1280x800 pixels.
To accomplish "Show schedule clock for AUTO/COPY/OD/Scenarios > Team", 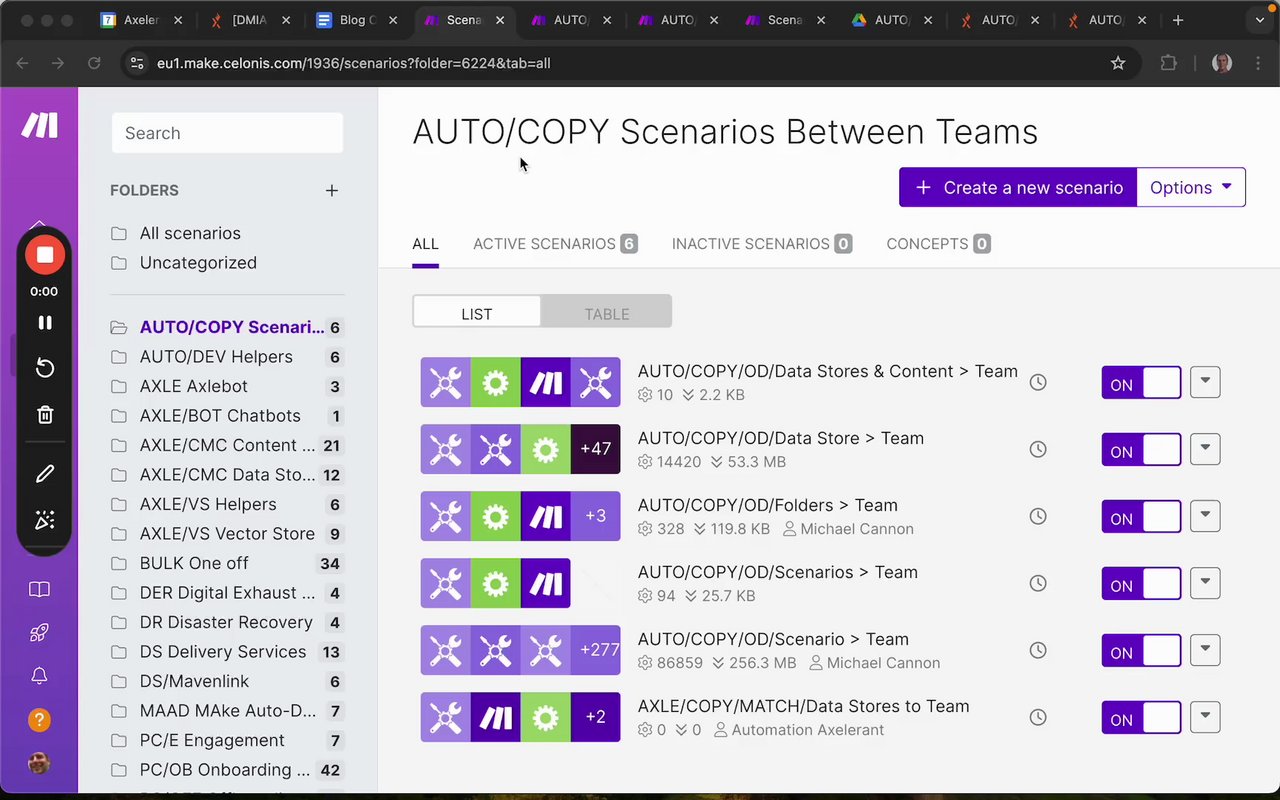I will click(x=1038, y=583).
